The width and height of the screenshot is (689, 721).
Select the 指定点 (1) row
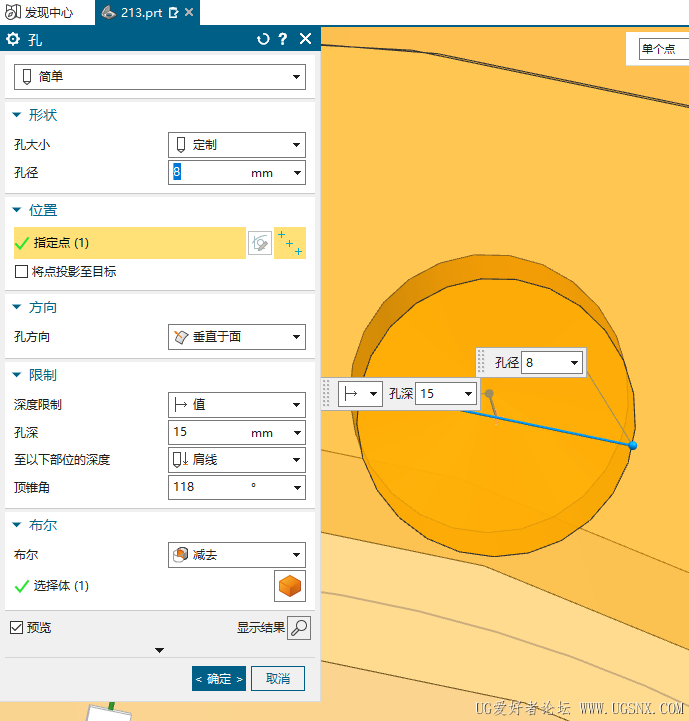(x=130, y=243)
